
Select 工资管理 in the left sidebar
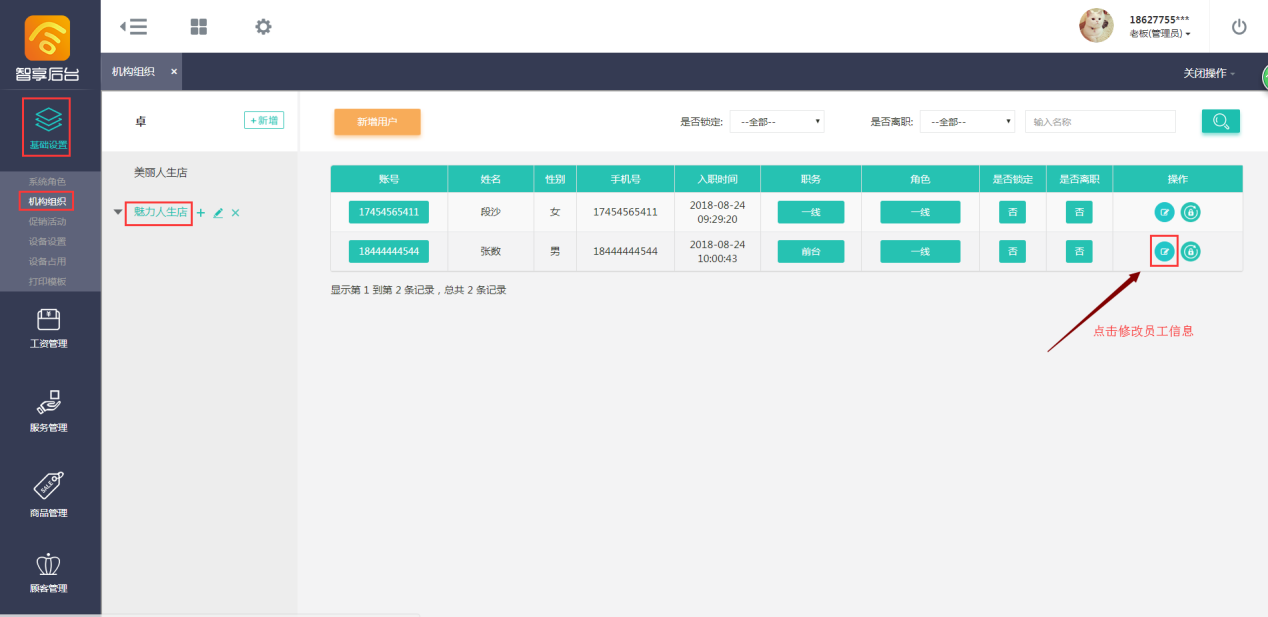point(49,329)
